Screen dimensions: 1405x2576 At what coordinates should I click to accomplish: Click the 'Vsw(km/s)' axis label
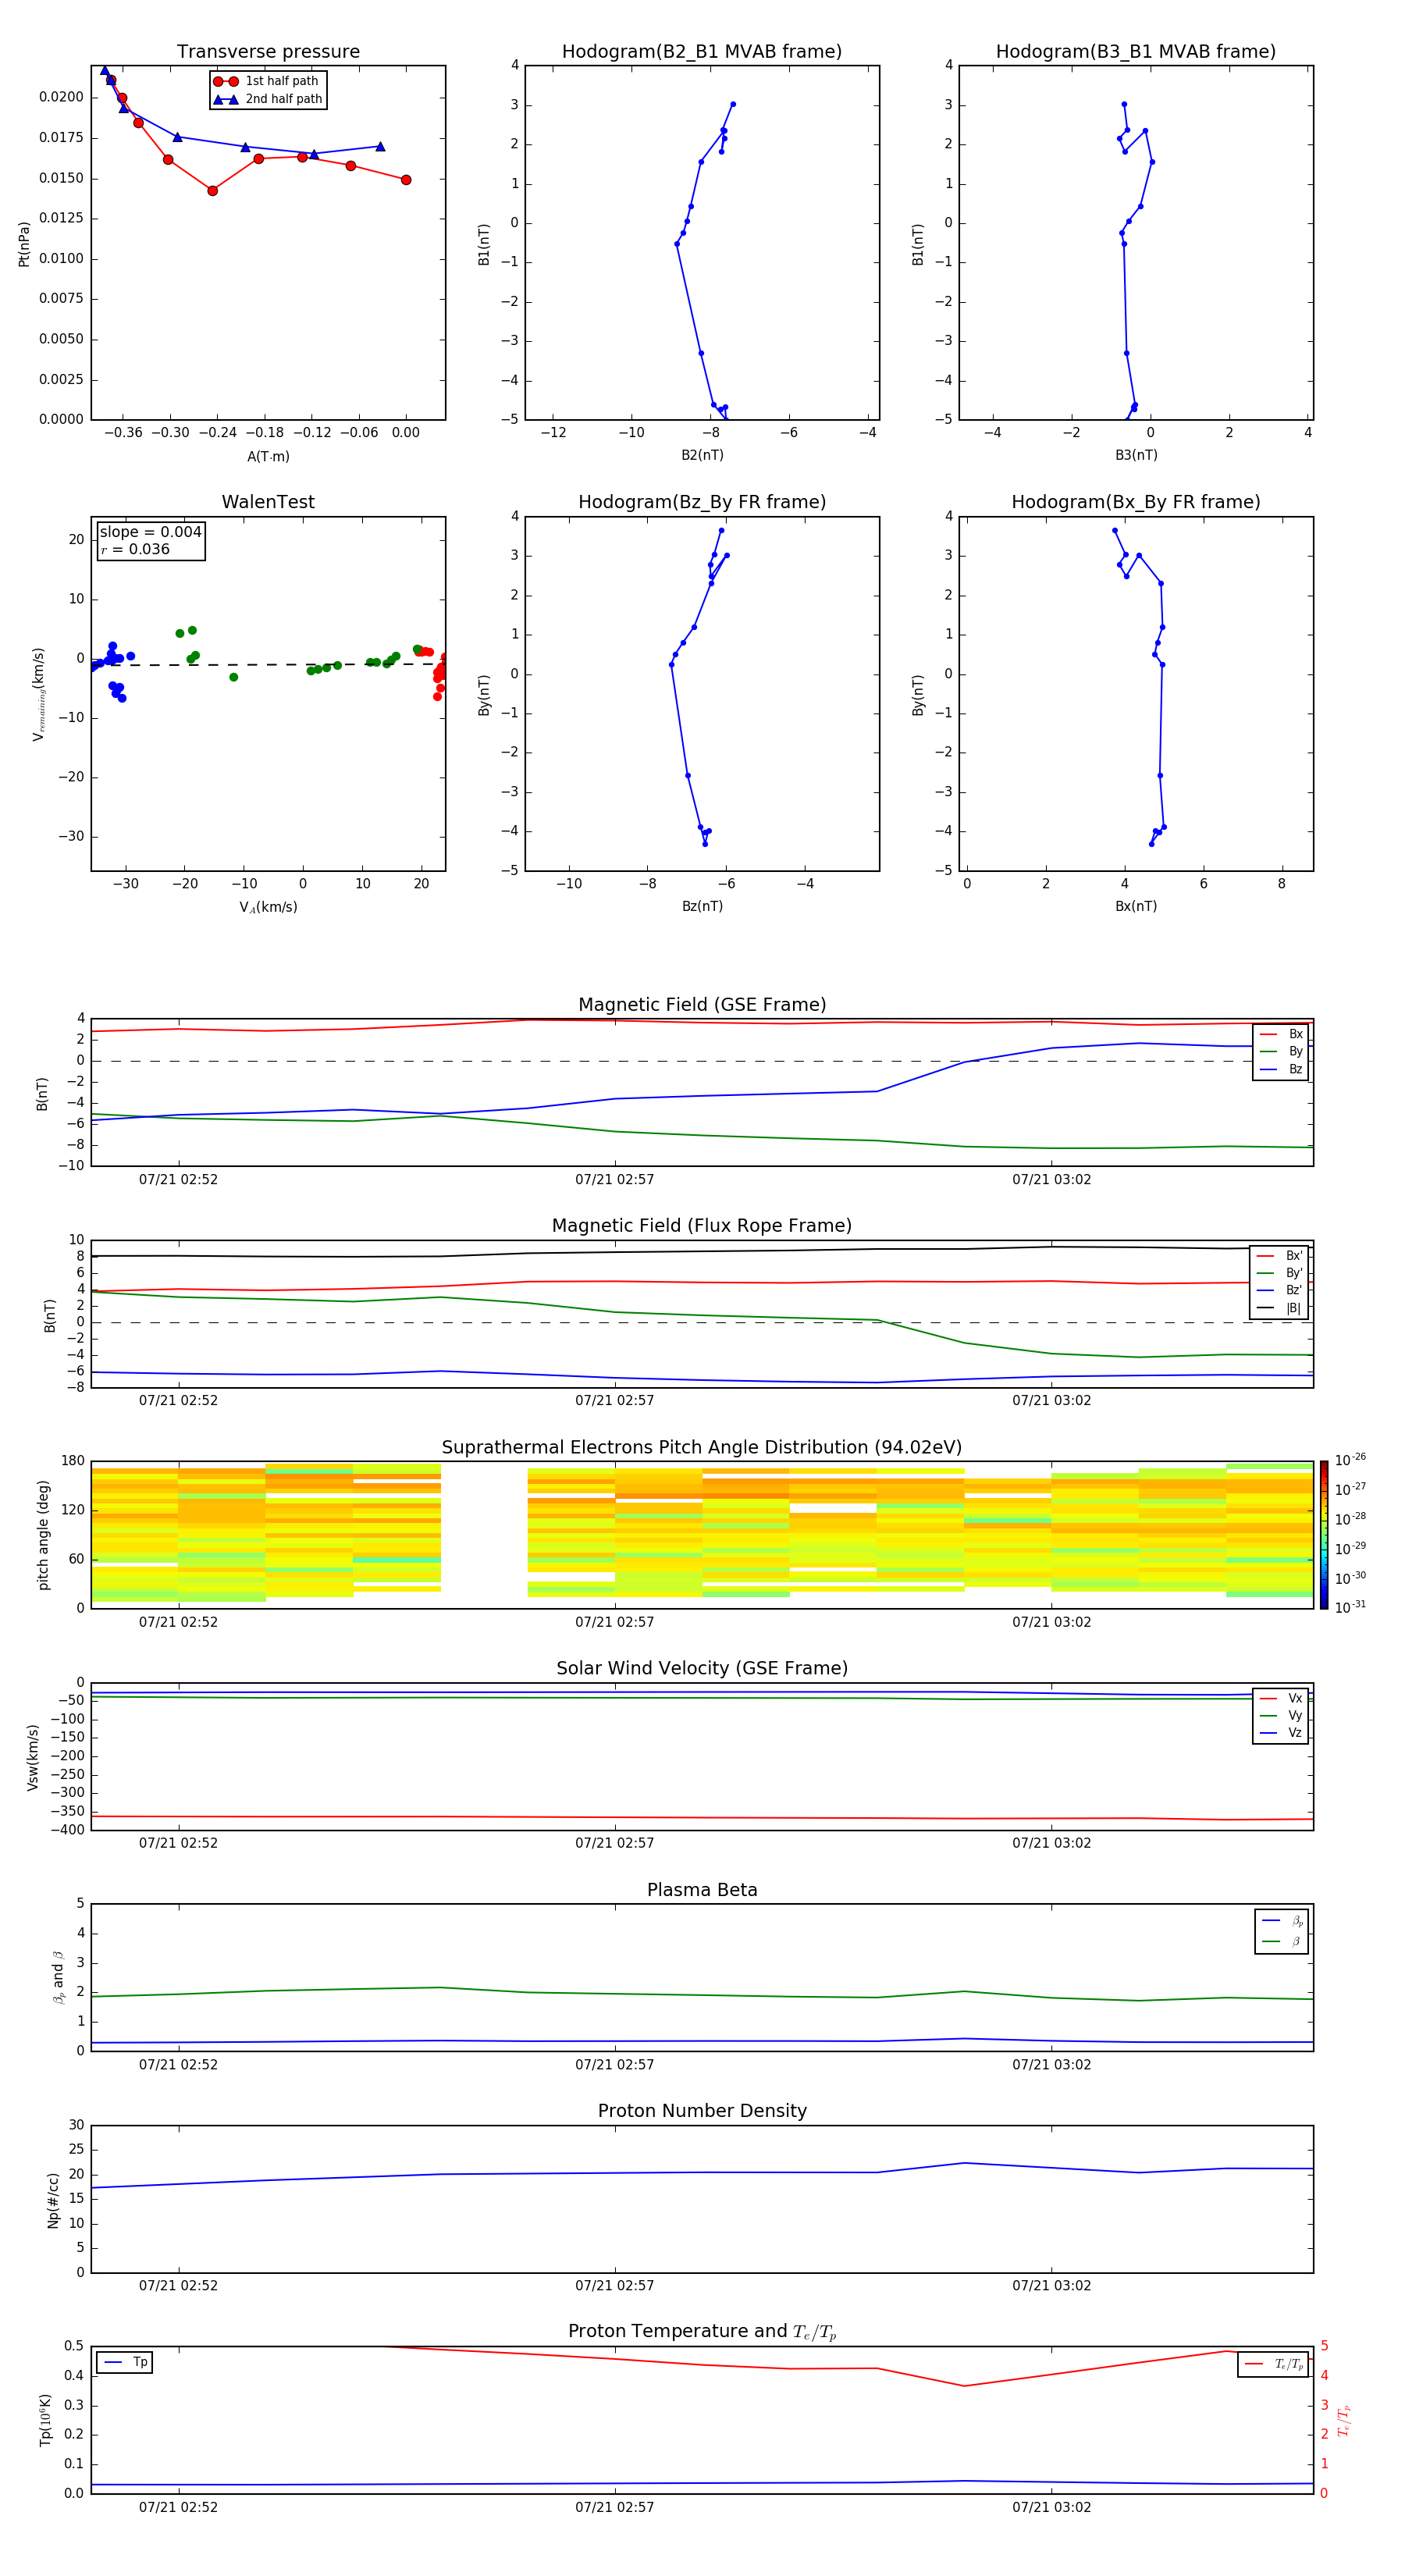tap(33, 1757)
